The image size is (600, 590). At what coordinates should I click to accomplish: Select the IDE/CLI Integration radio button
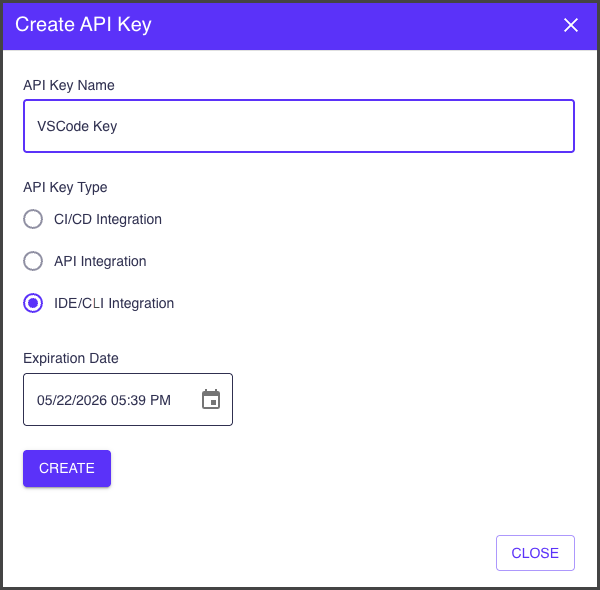pyautogui.click(x=33, y=303)
